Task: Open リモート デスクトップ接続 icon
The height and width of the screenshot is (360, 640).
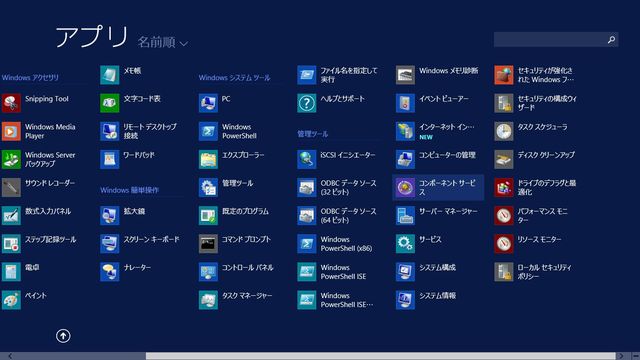Action: pyautogui.click(x=110, y=131)
